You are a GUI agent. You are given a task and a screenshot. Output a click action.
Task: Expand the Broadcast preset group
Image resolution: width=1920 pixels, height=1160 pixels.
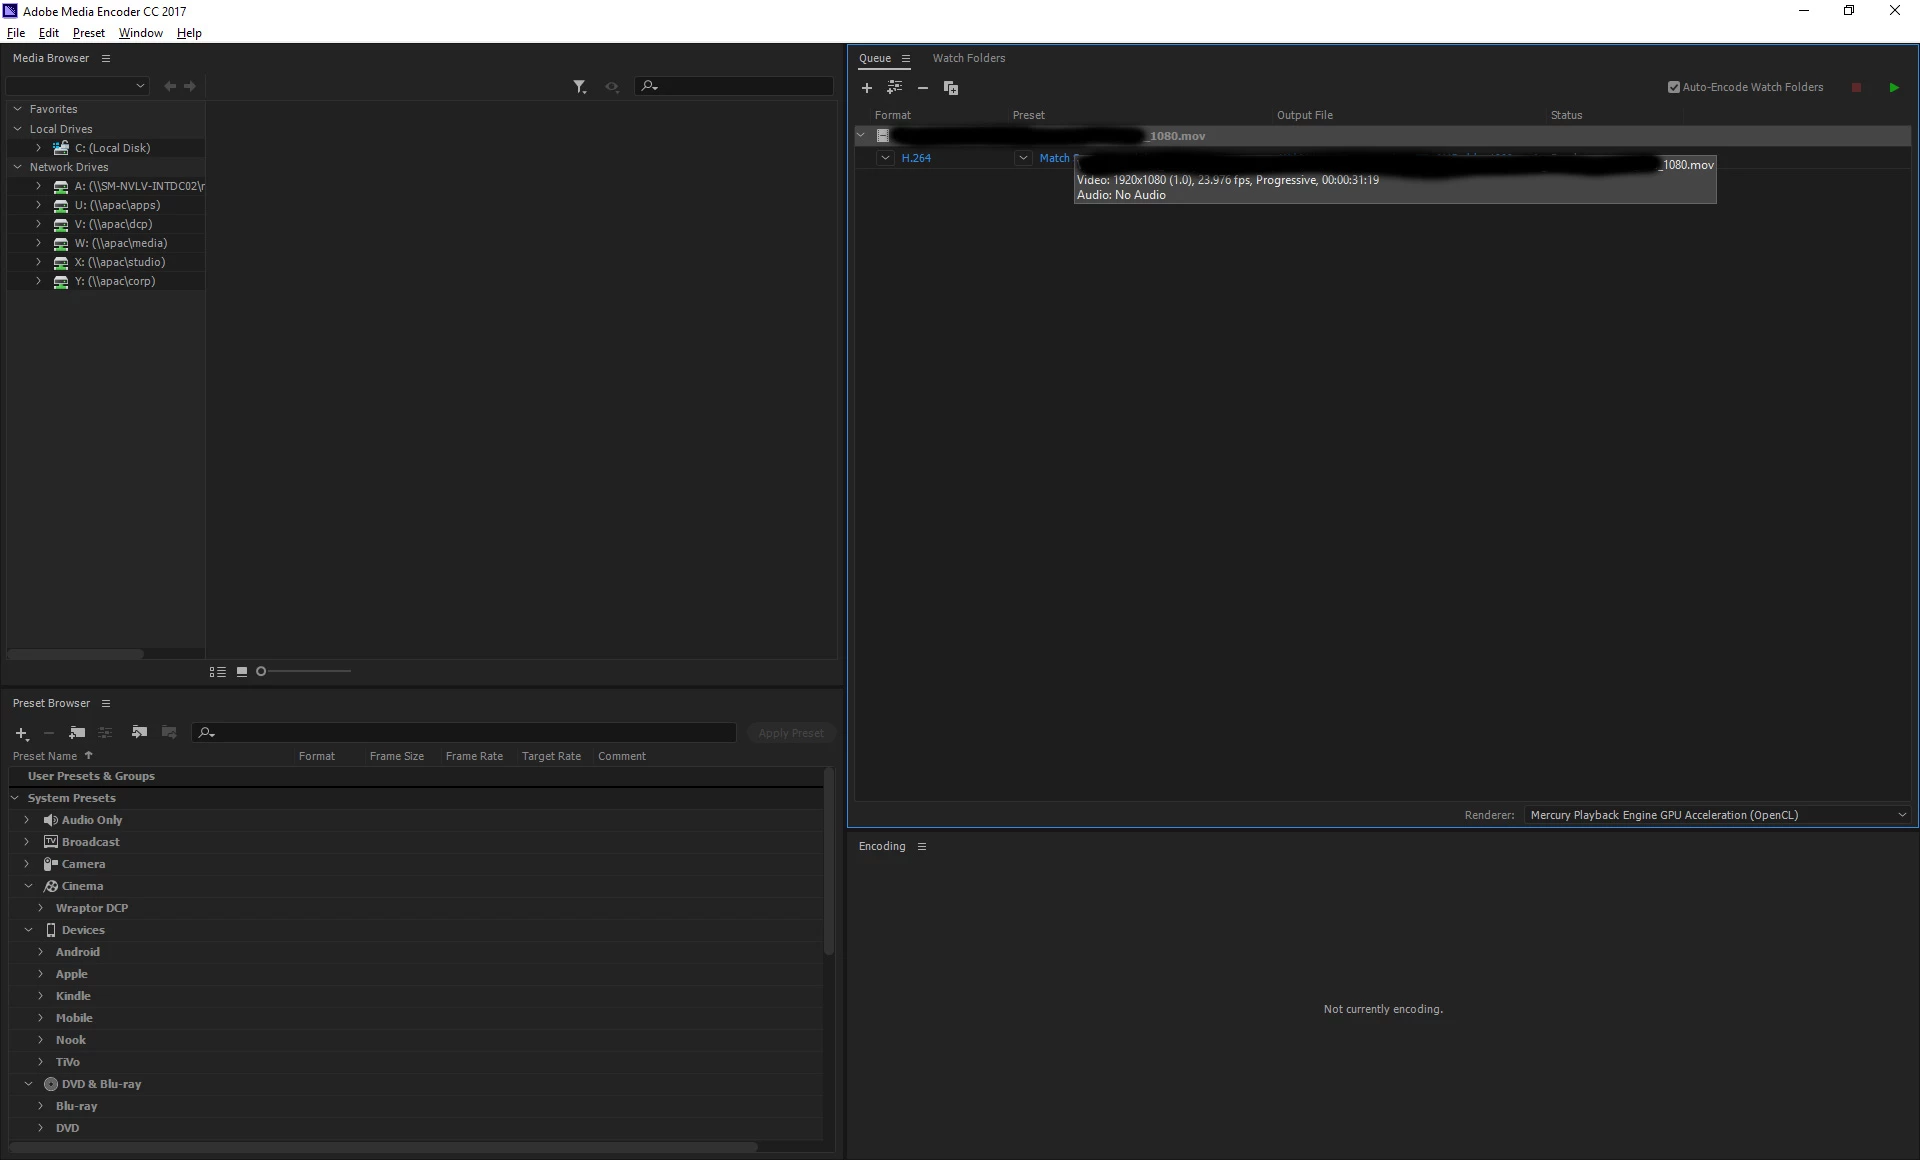(27, 842)
